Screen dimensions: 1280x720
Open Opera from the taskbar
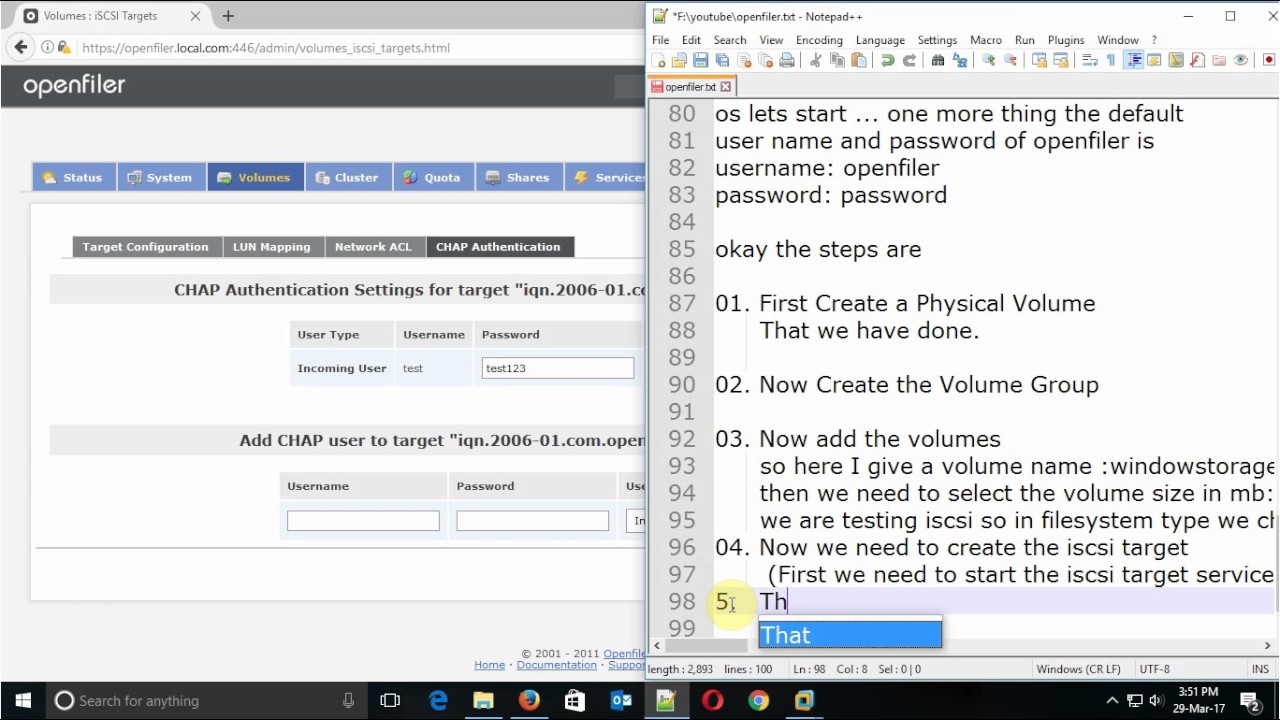pyautogui.click(x=712, y=701)
